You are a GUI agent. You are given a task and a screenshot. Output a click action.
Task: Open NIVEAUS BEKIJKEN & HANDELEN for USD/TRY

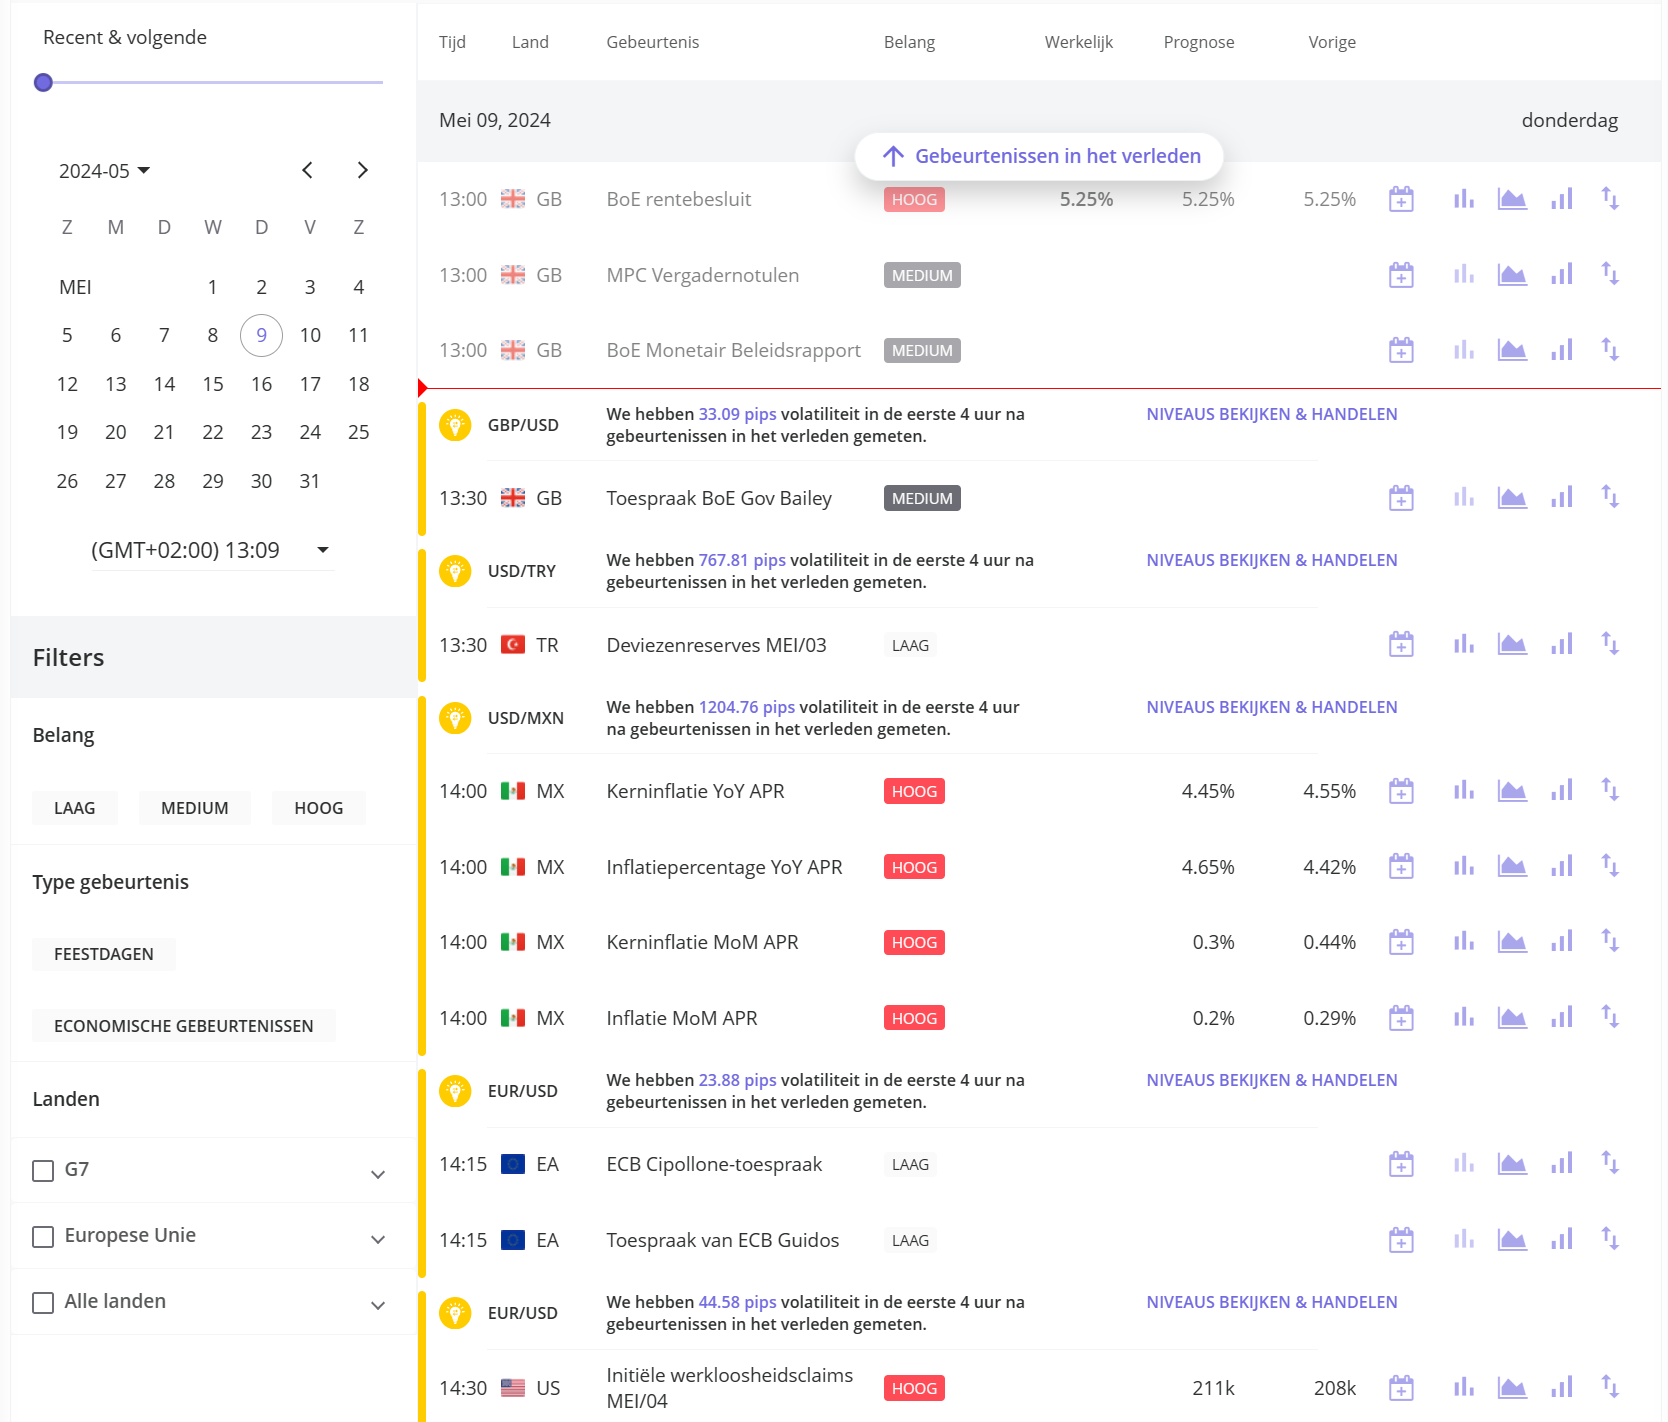pos(1272,560)
